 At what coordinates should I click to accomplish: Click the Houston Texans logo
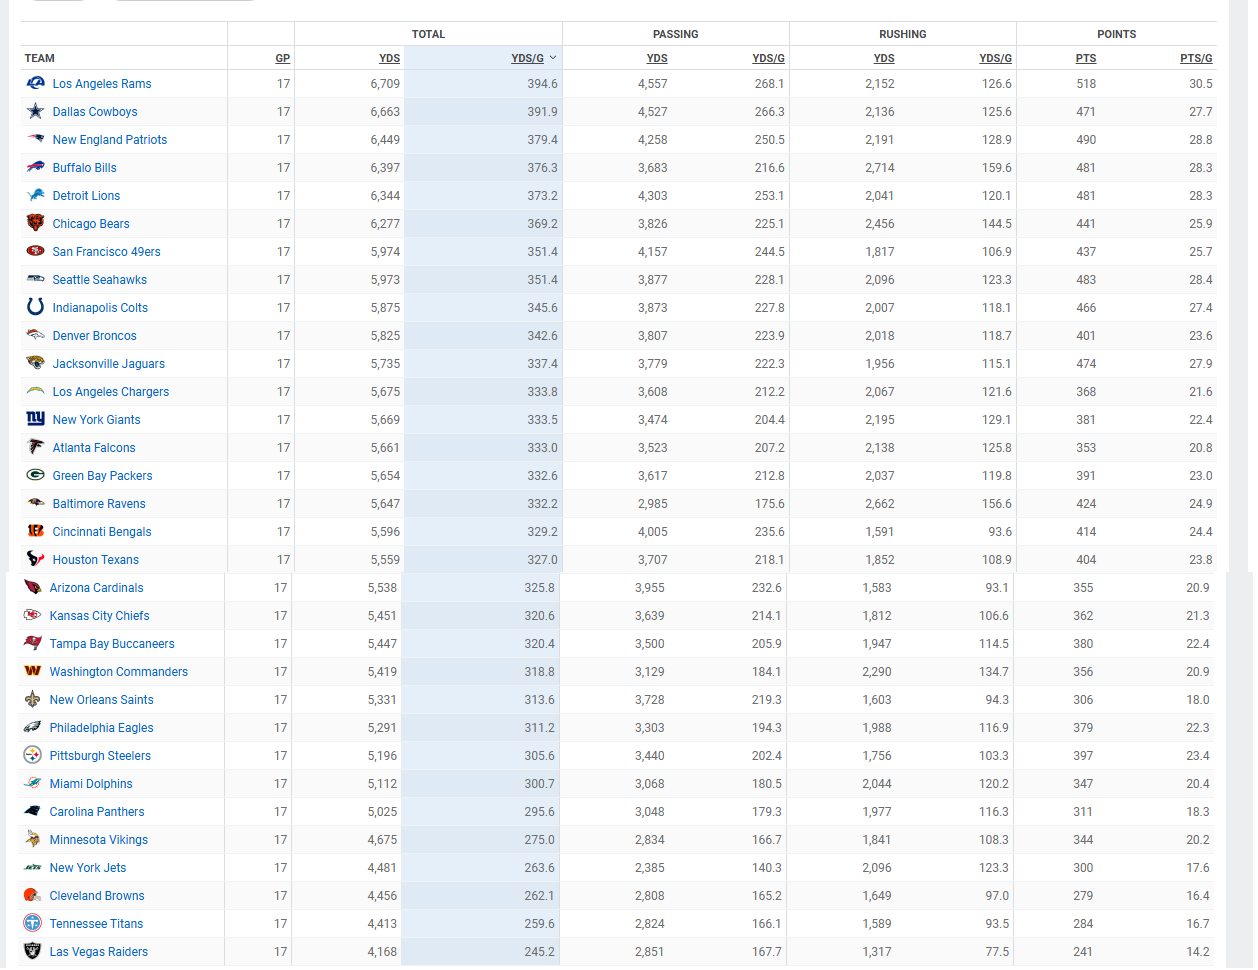point(36,559)
